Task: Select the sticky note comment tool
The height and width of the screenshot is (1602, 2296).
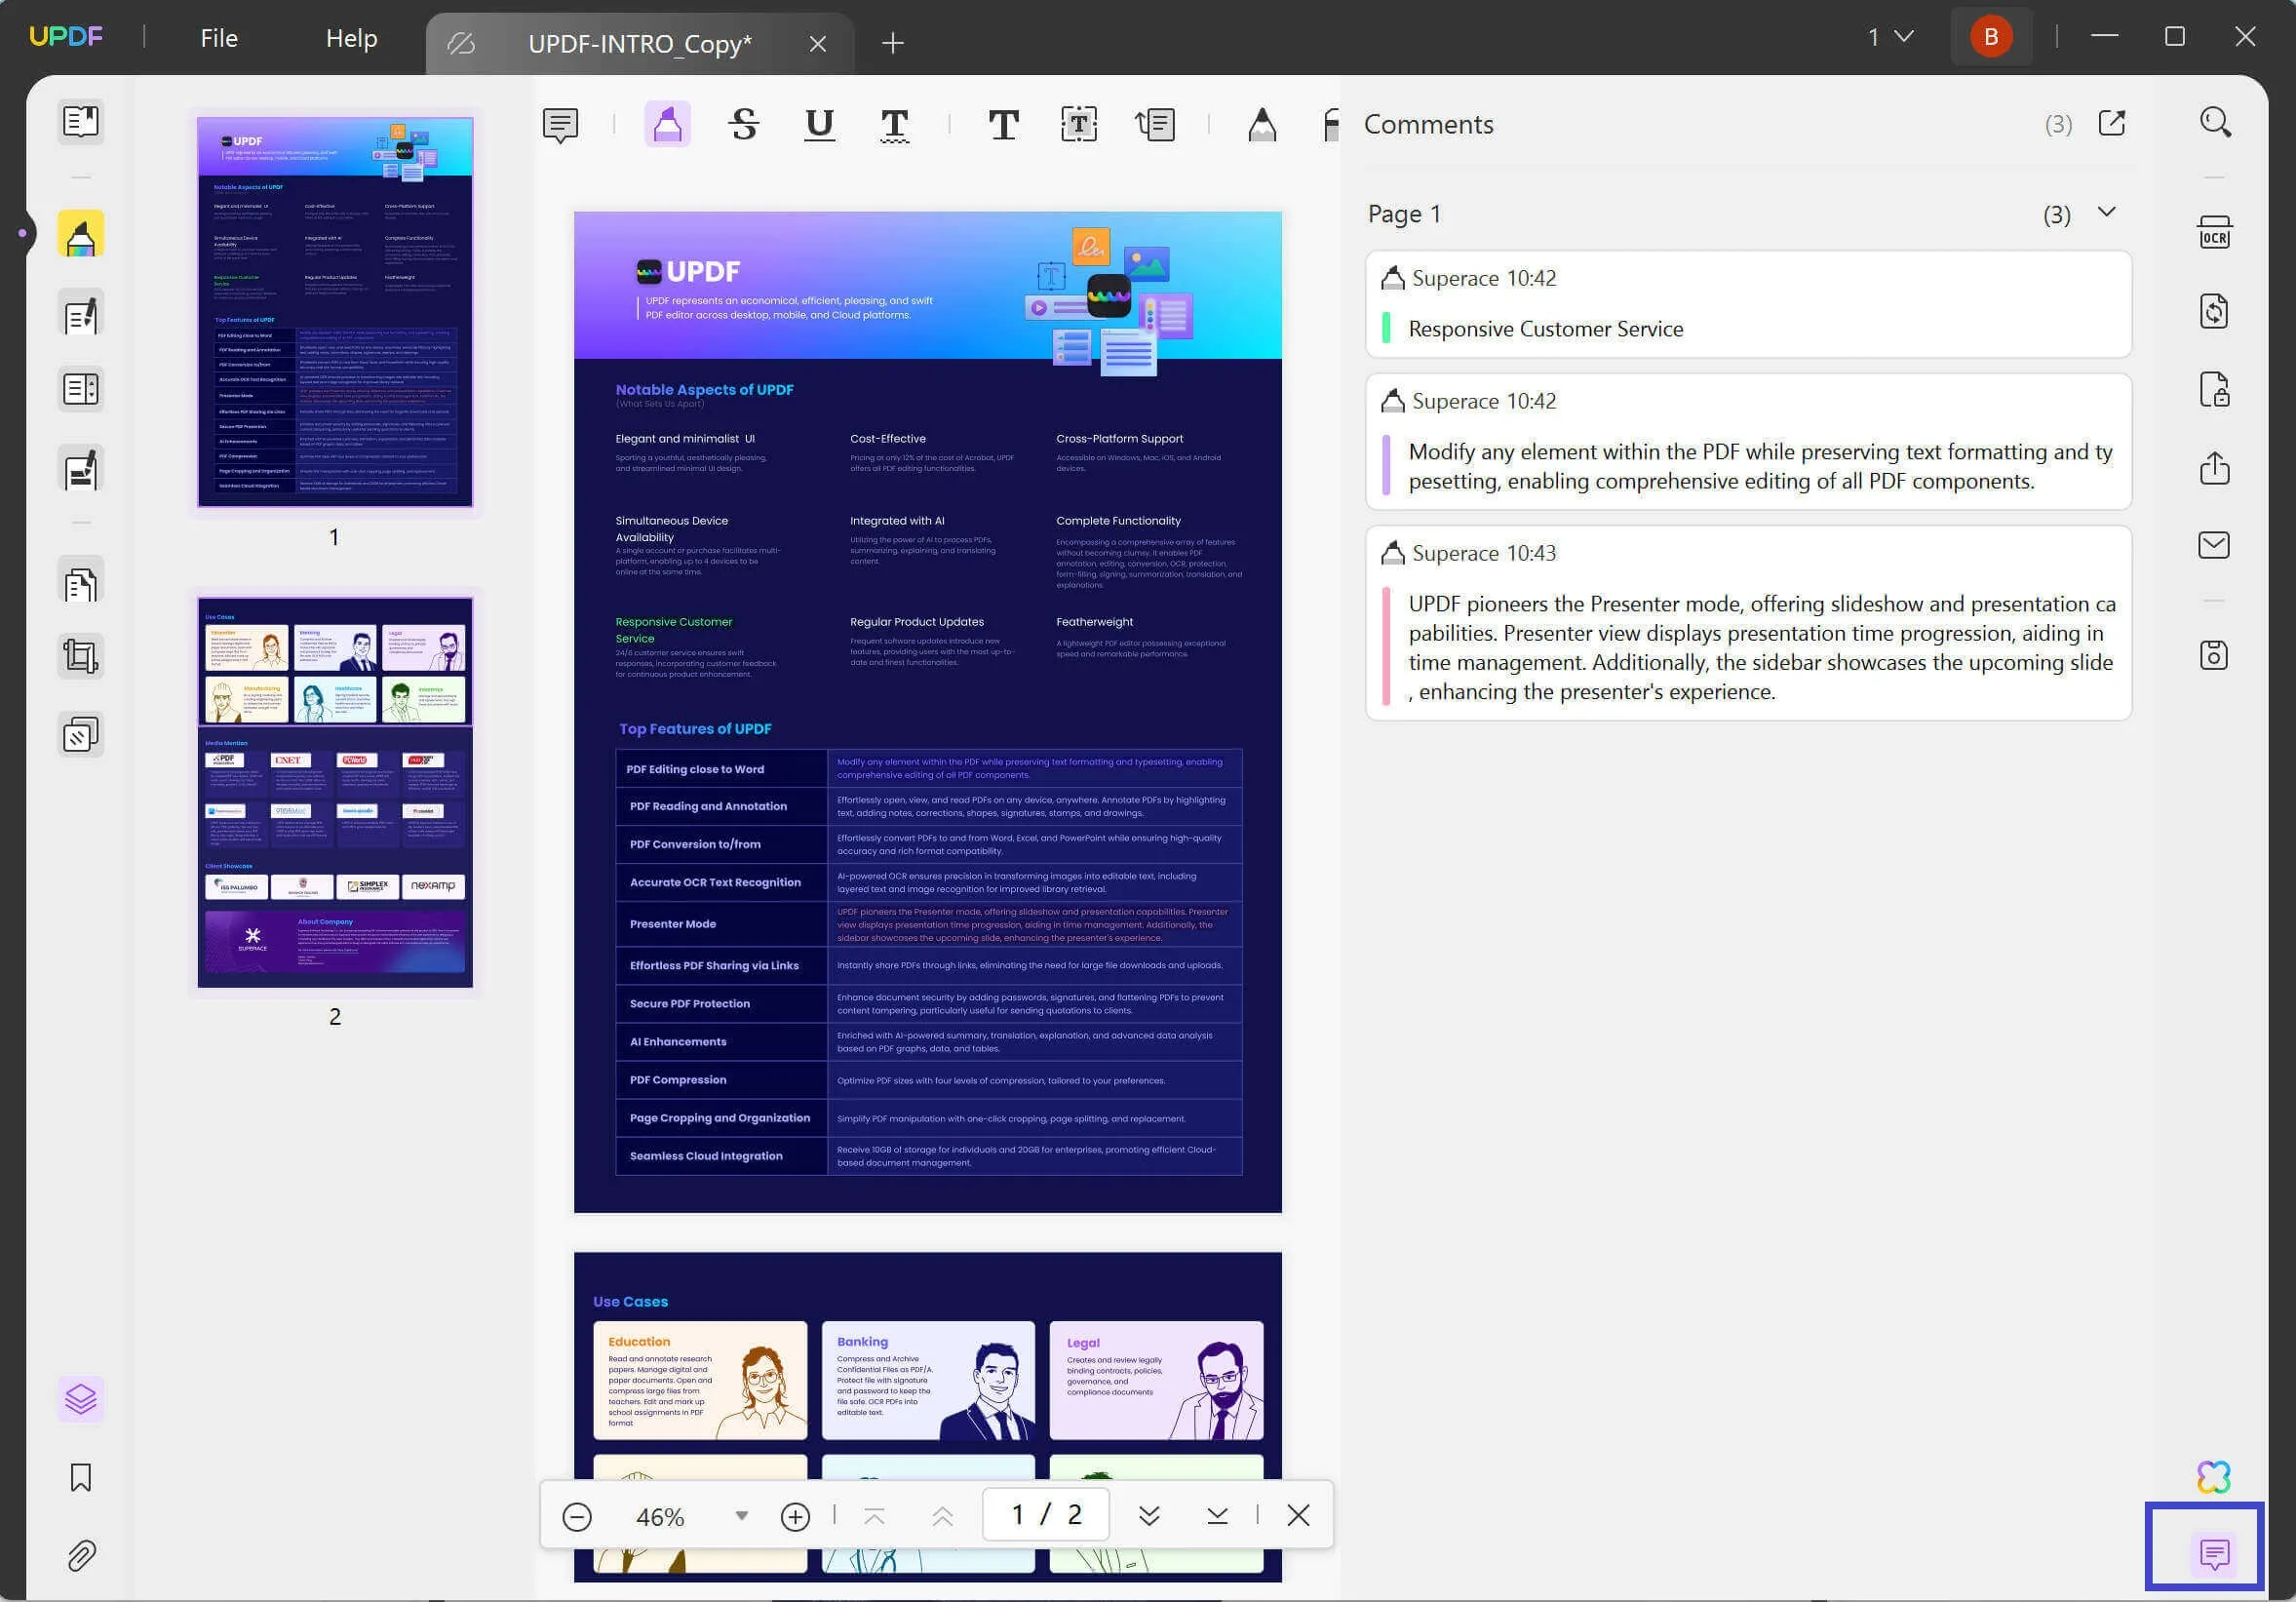Action: click(560, 125)
